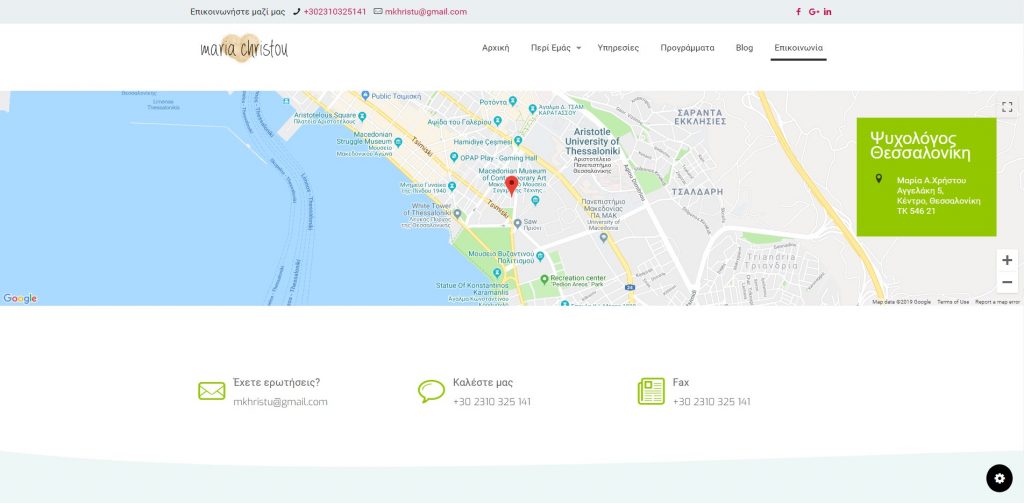Go to the Αρχική menu item
The width and height of the screenshot is (1024, 503).
coord(496,48)
